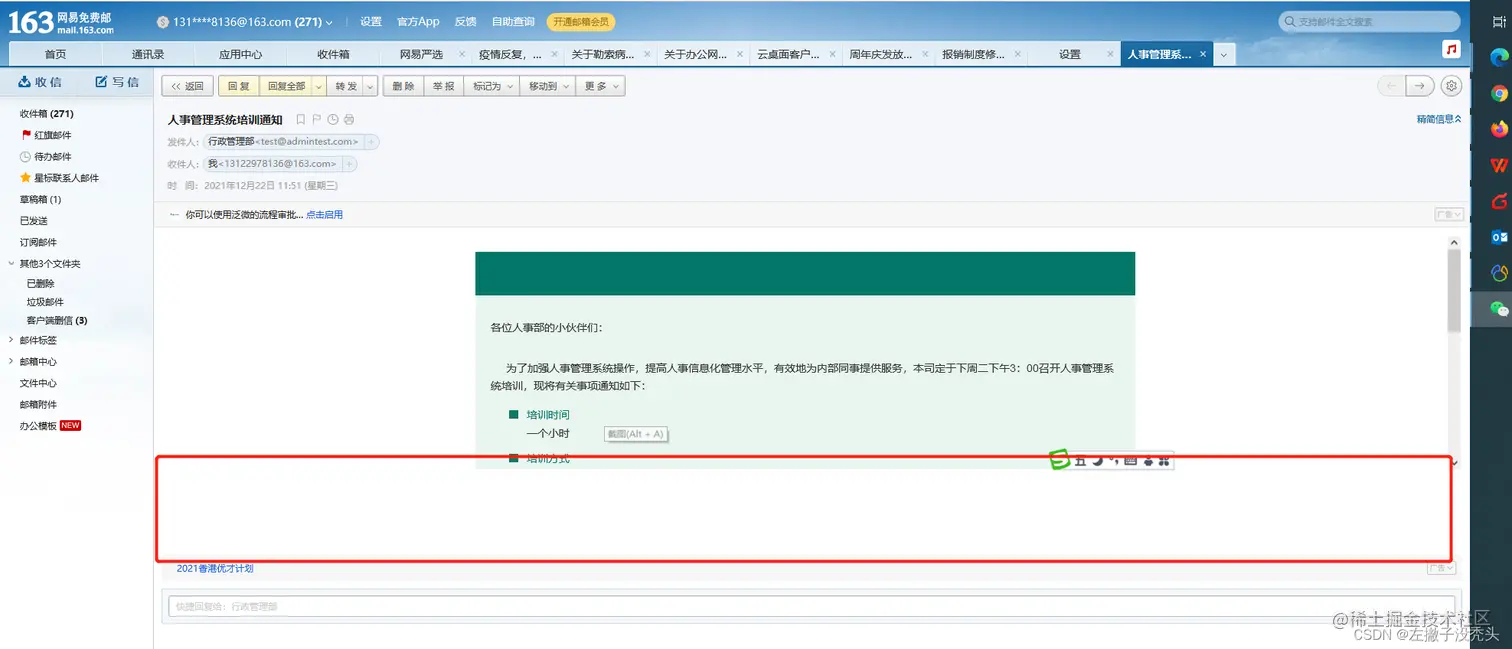1512x649 pixels.
Task: Add sender to contacts via the plus icon
Action: click(371, 141)
